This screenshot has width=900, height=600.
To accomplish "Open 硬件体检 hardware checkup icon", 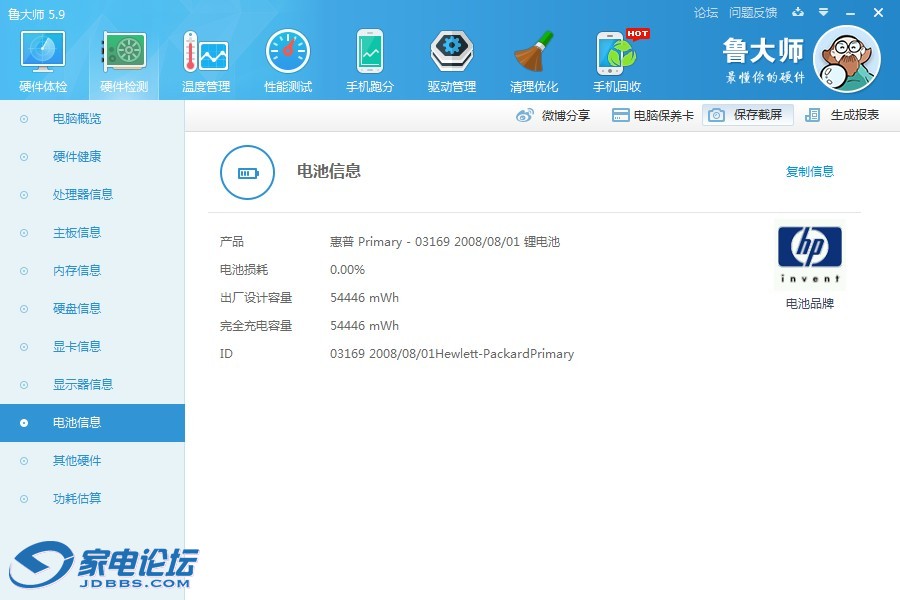I will (x=43, y=60).
